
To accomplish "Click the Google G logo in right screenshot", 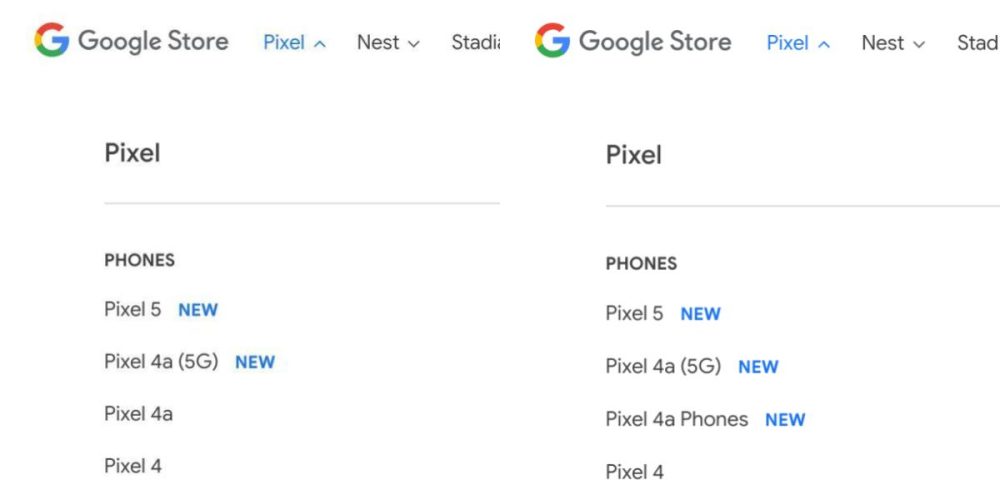I will click(x=553, y=41).
